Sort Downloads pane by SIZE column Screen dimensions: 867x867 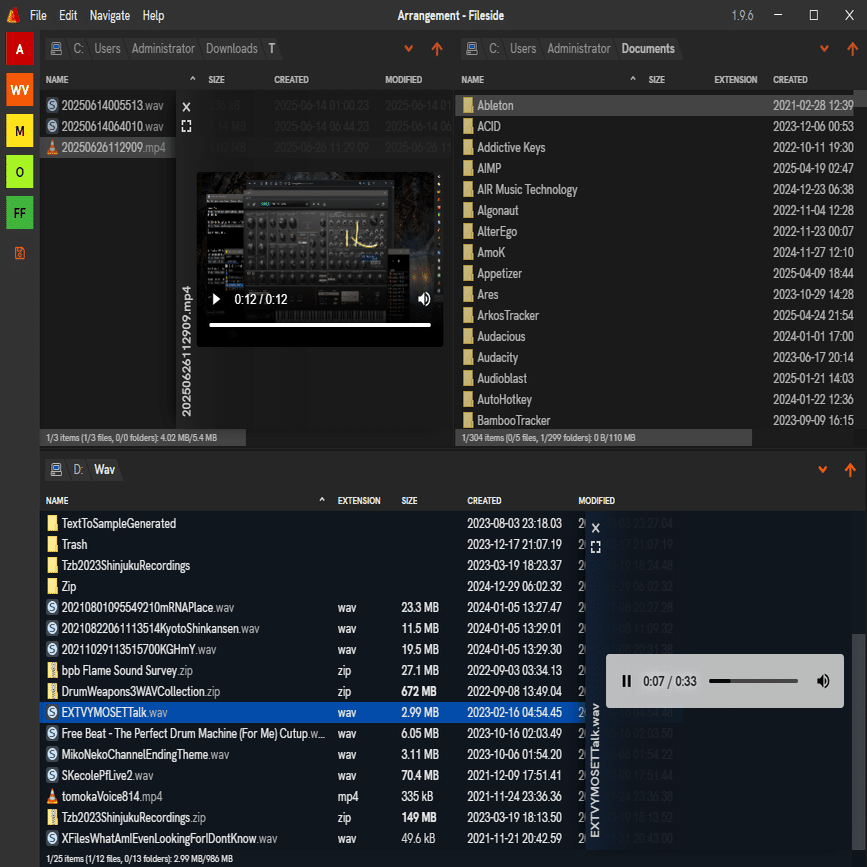coord(216,80)
